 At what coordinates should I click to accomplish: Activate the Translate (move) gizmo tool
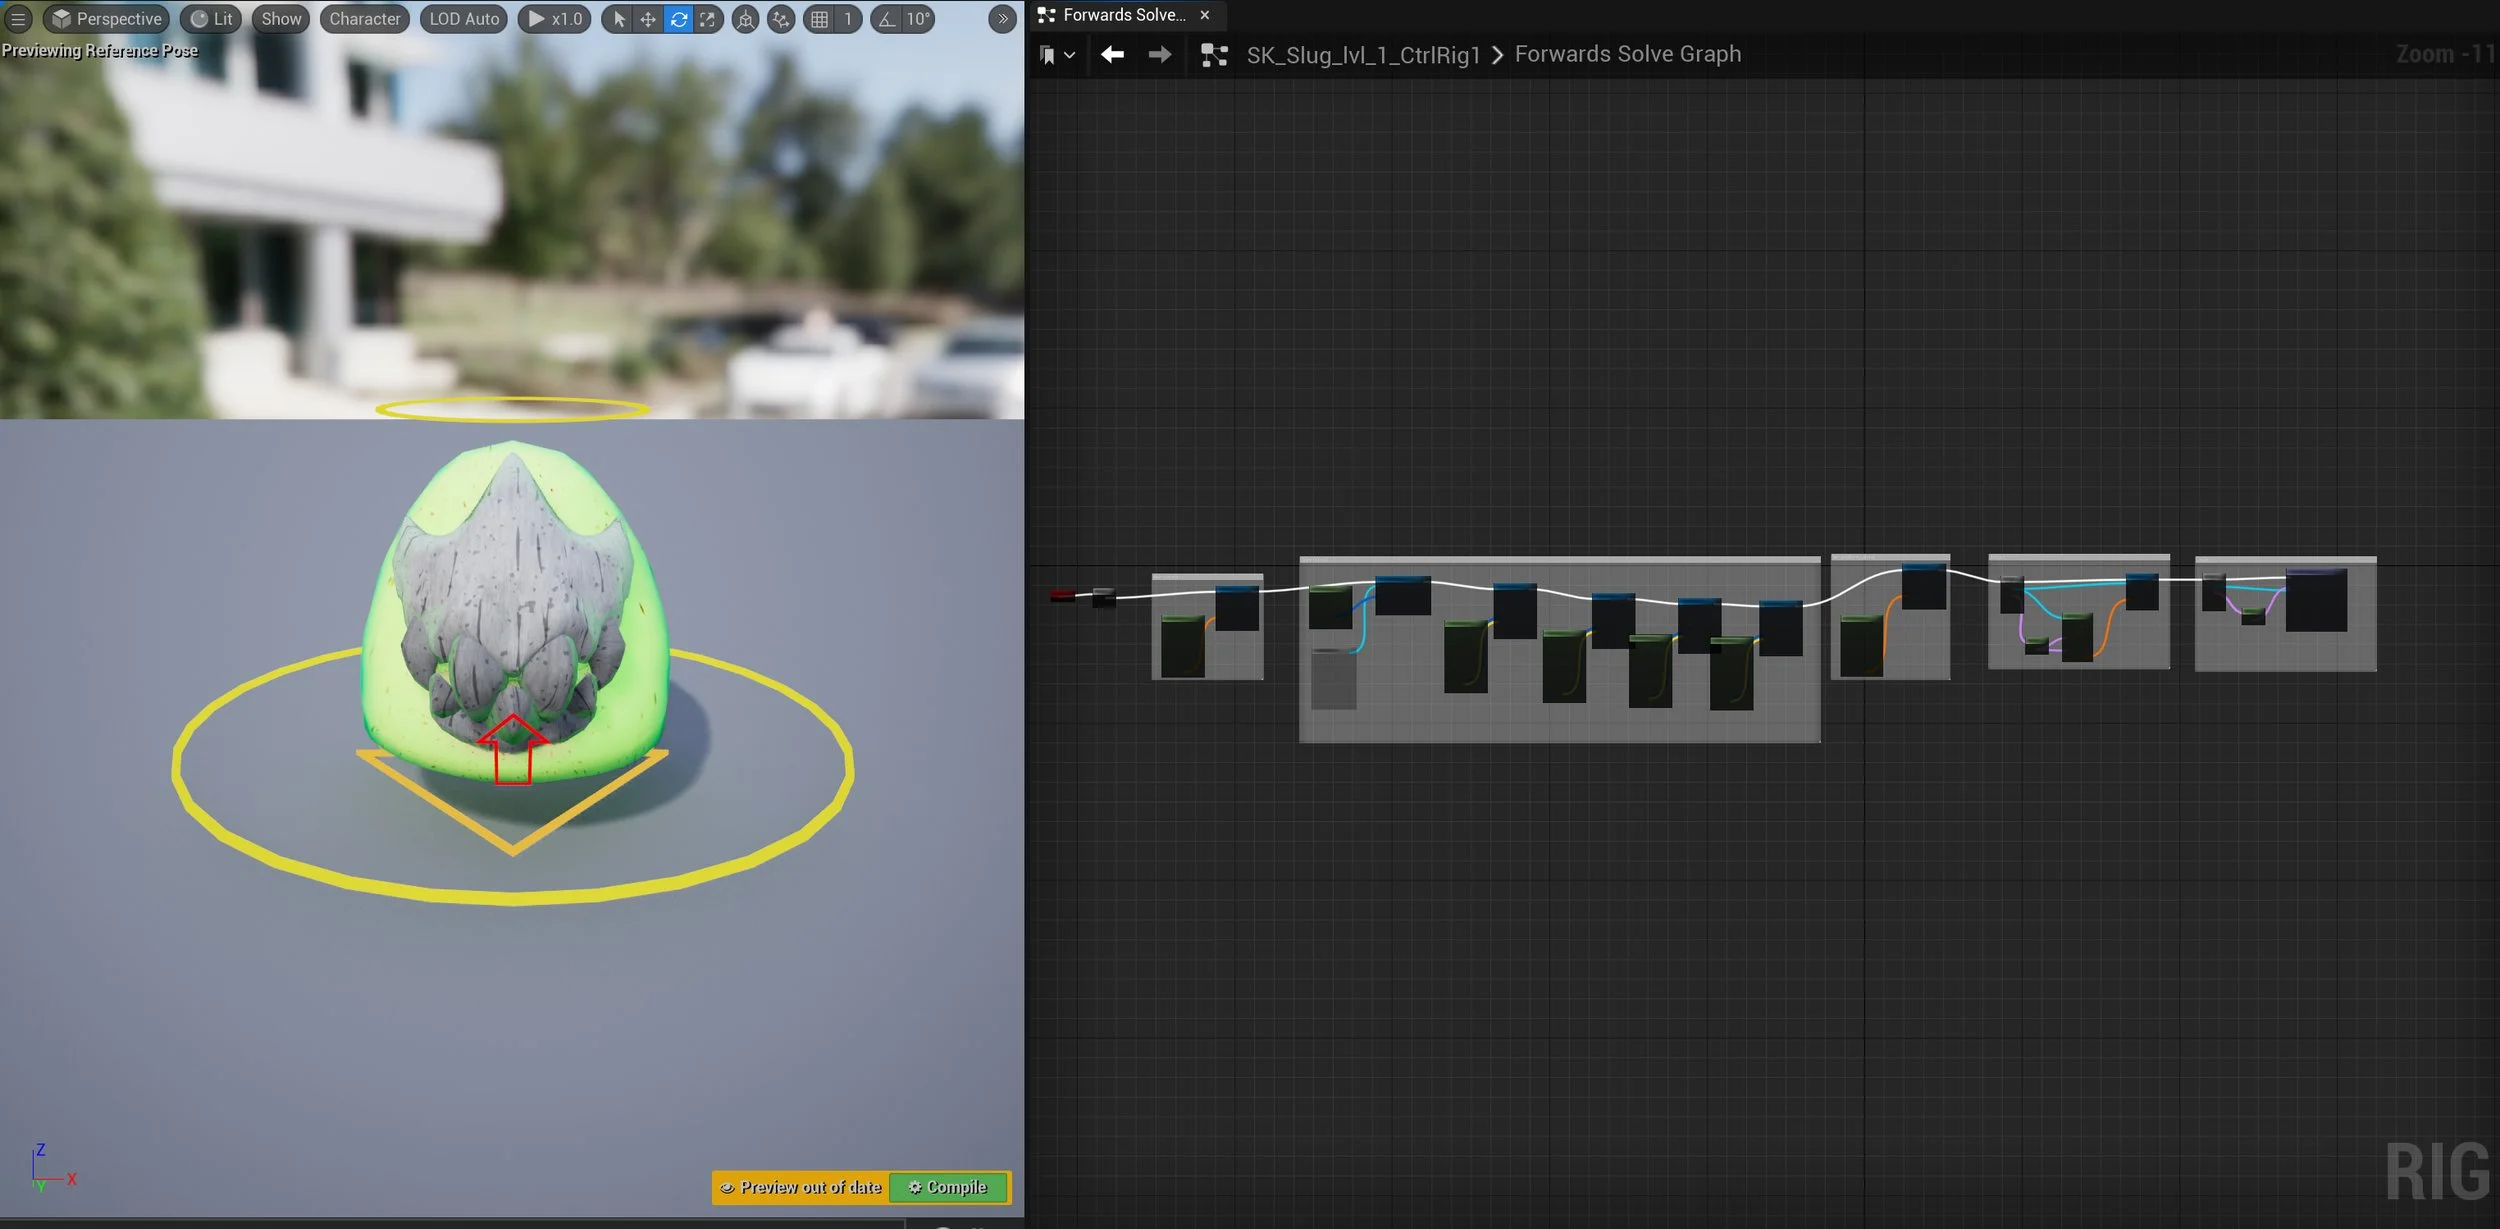(x=648, y=19)
